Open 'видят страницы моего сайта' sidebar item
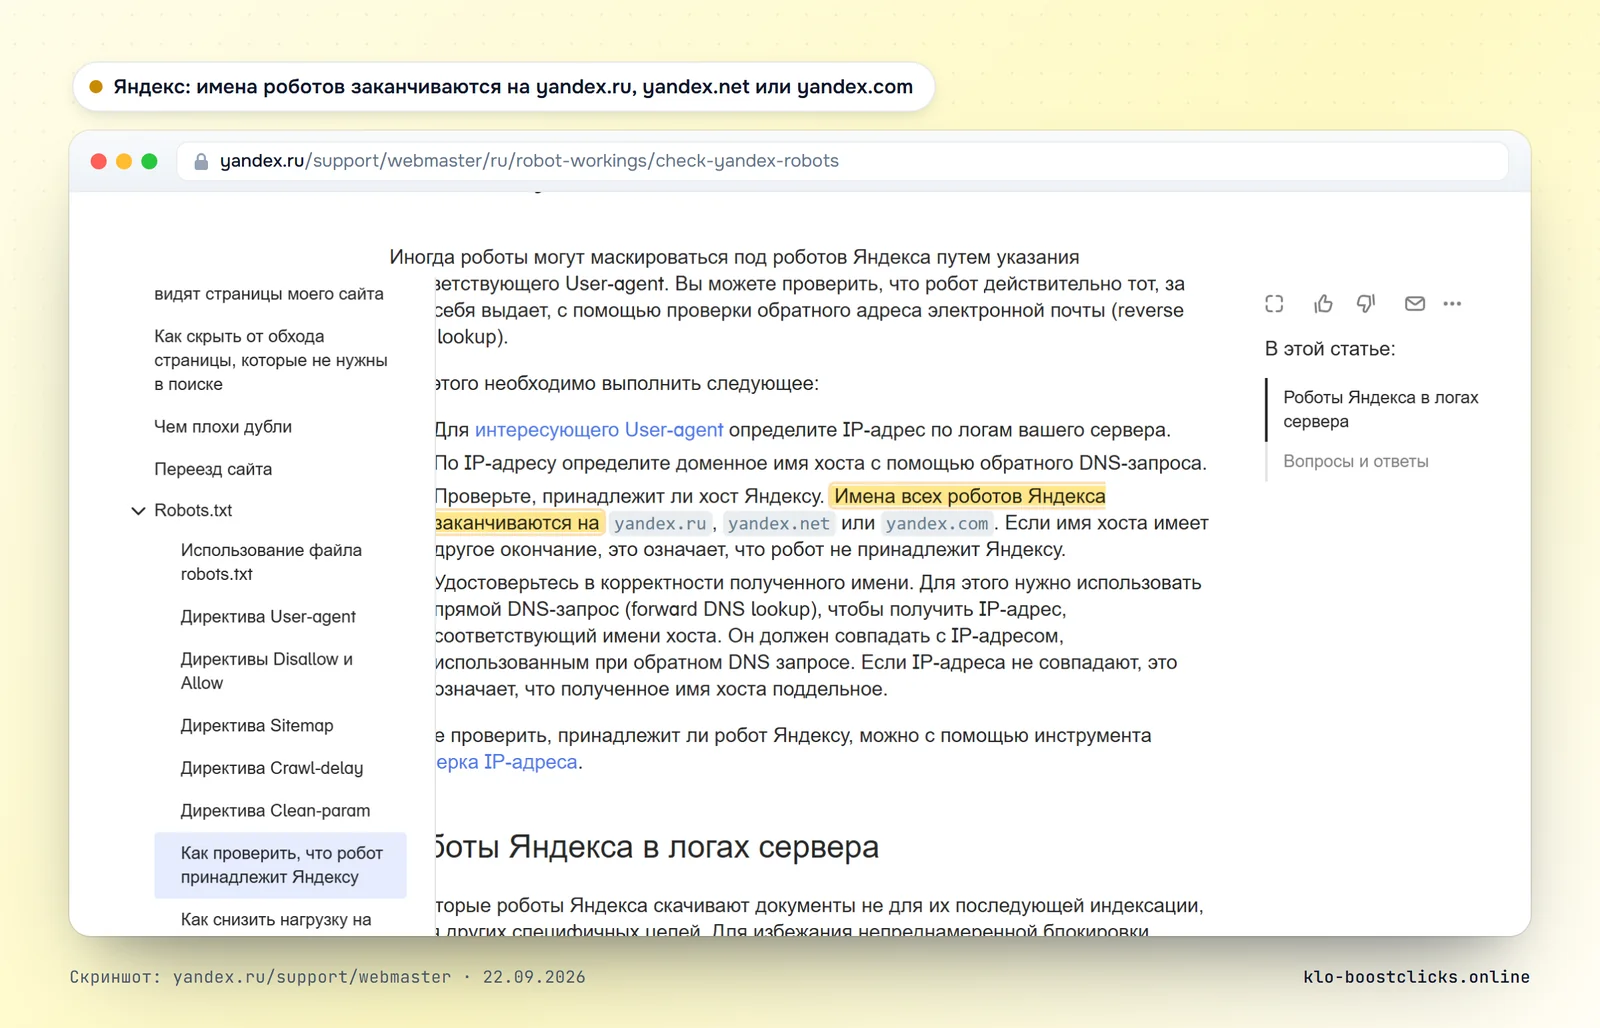The height and width of the screenshot is (1028, 1600). tap(269, 294)
